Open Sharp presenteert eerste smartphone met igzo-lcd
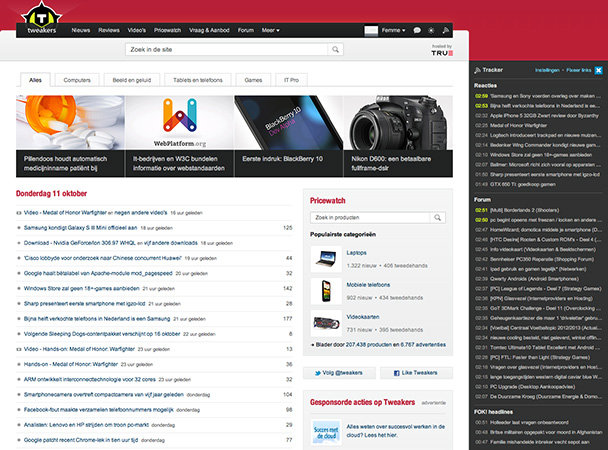Screen dimensions: 608x450 [x=84, y=303]
